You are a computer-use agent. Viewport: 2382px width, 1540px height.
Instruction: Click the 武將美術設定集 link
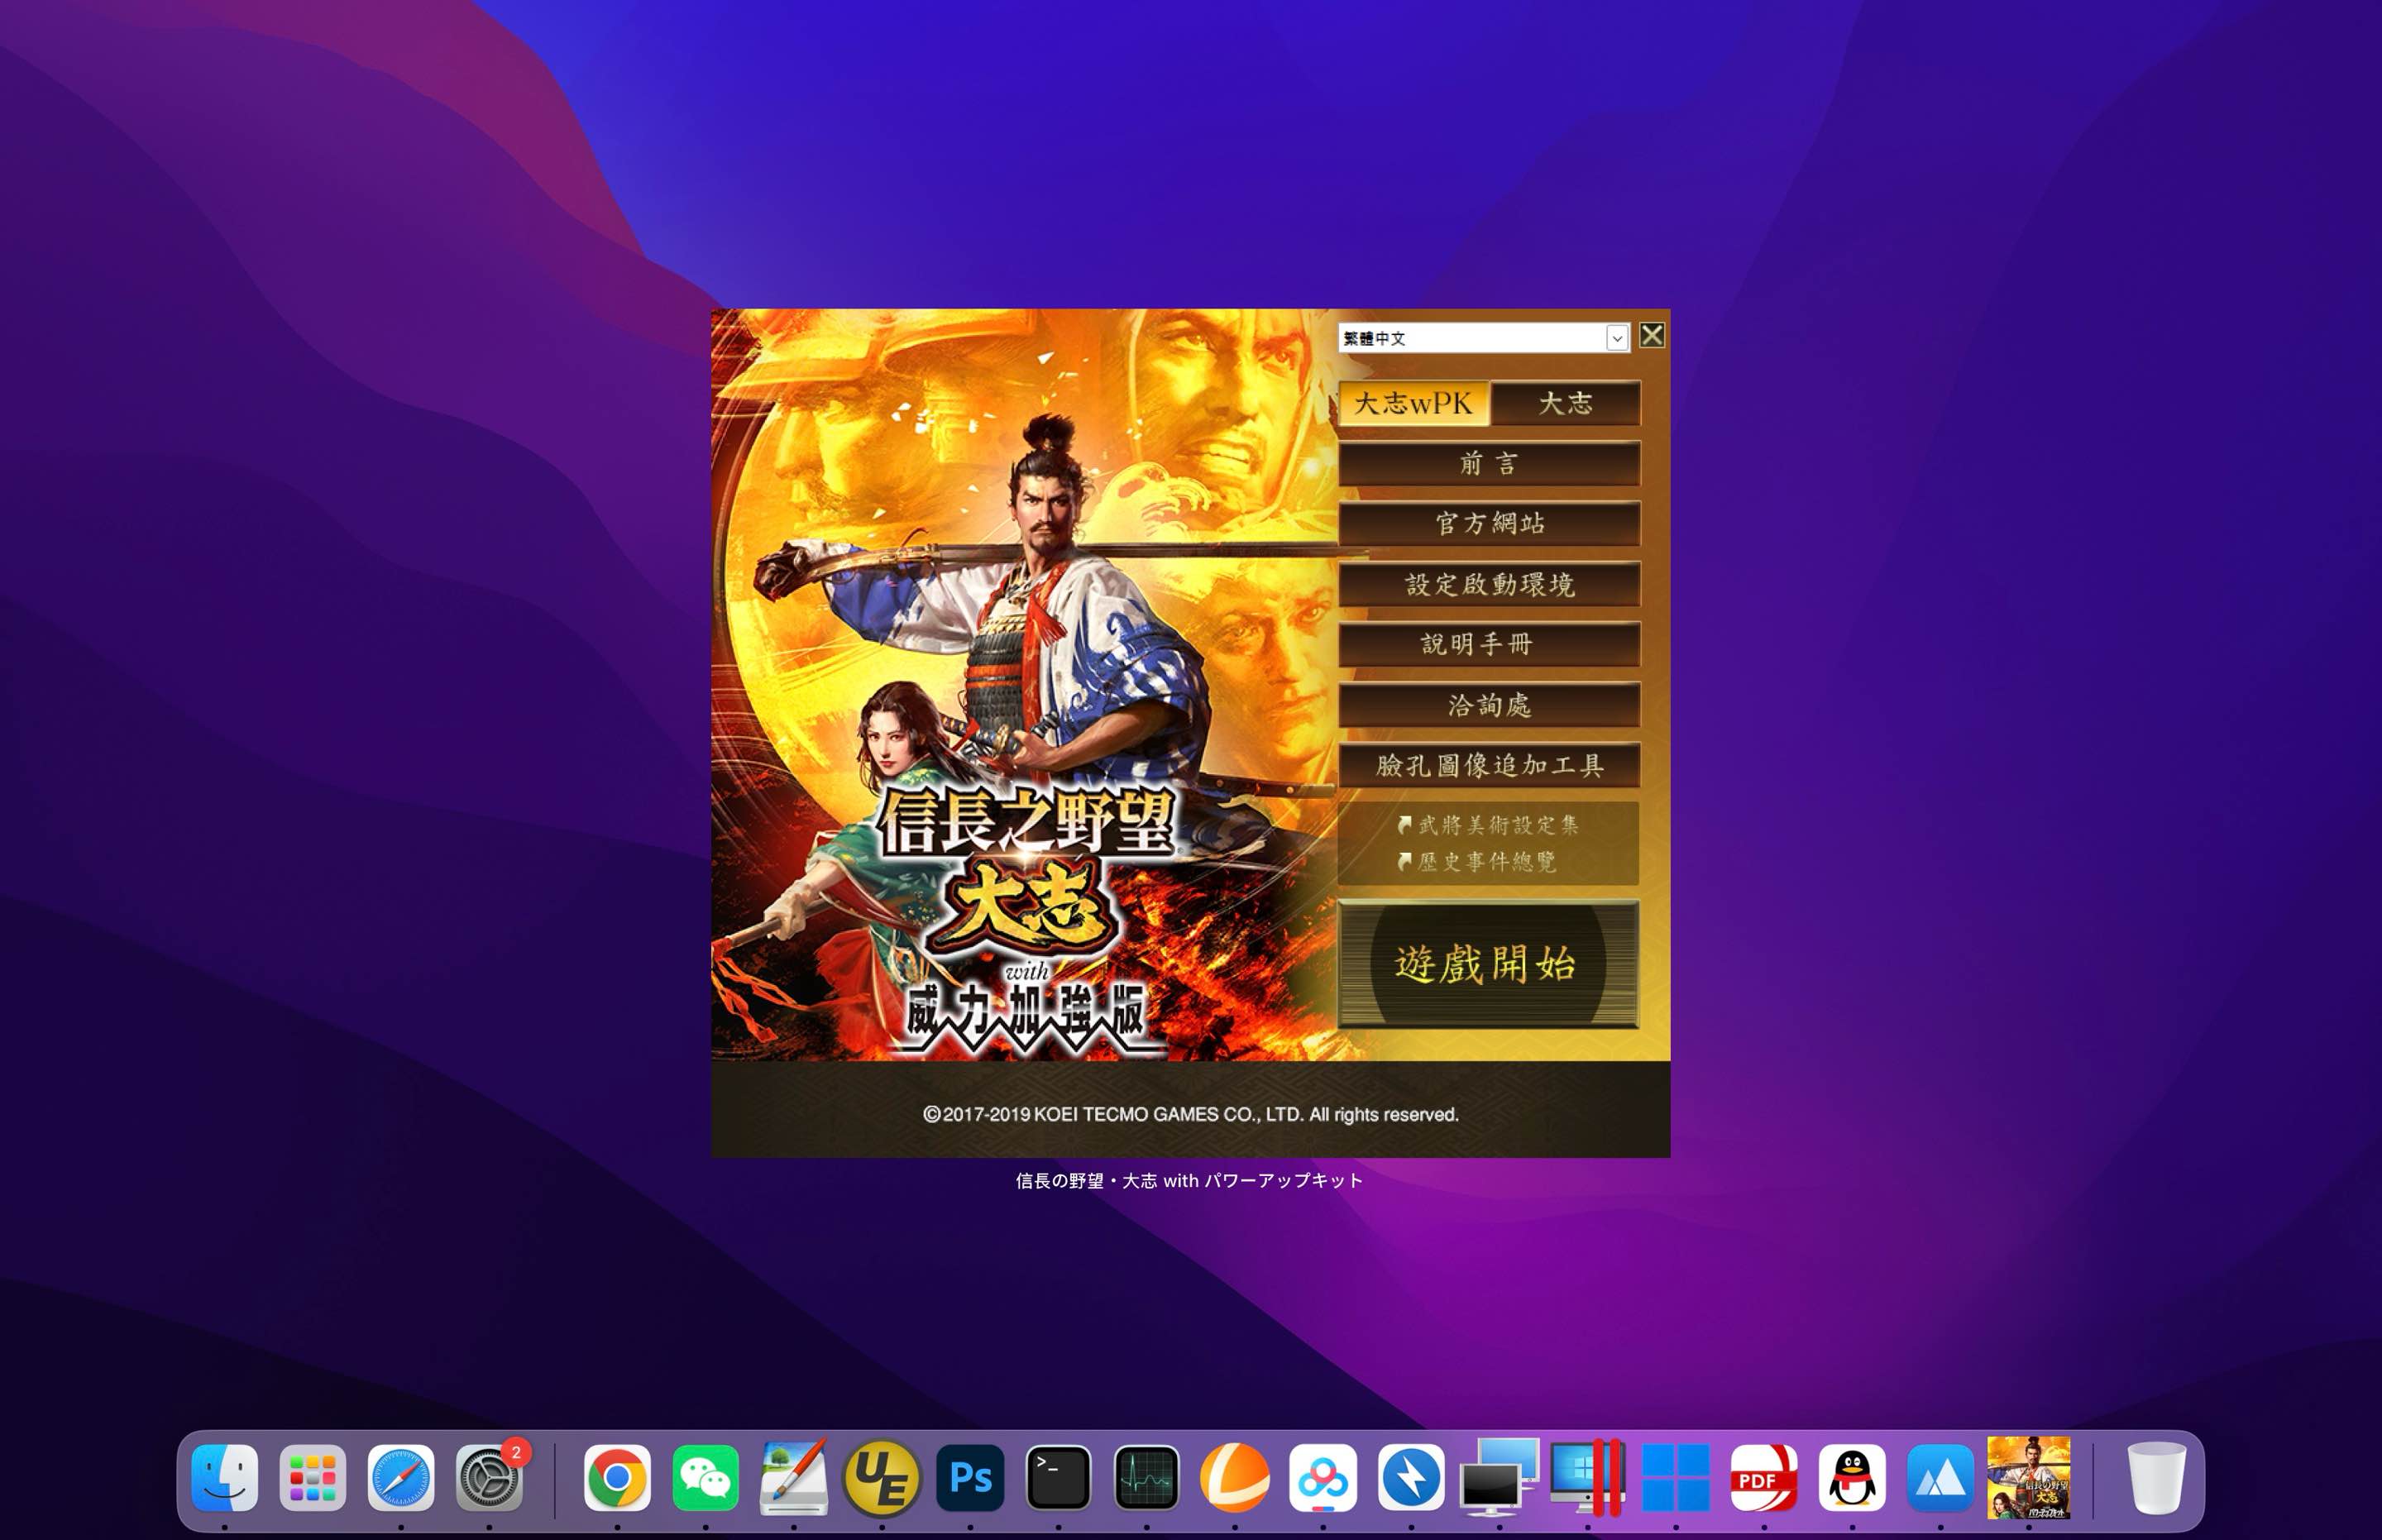(x=1490, y=826)
